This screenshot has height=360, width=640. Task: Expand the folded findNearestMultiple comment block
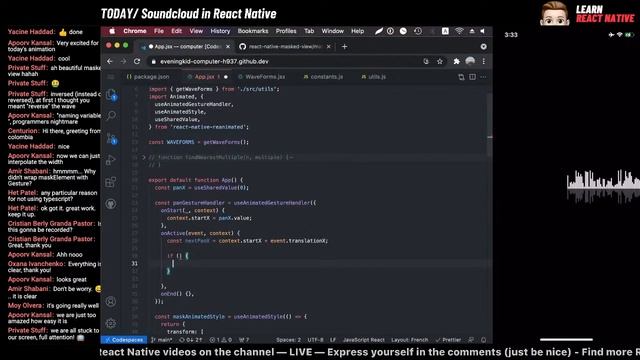(x=144, y=157)
